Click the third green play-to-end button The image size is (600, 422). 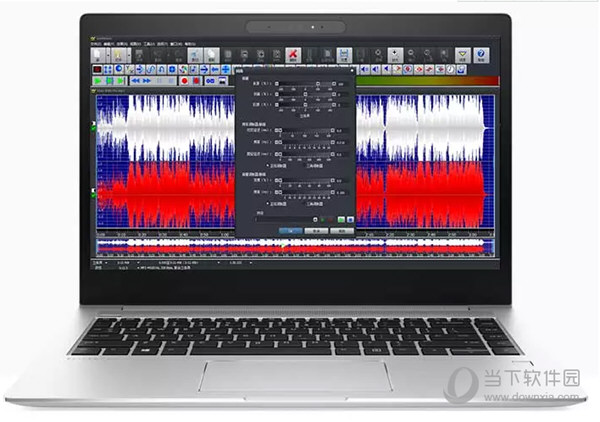click(121, 81)
